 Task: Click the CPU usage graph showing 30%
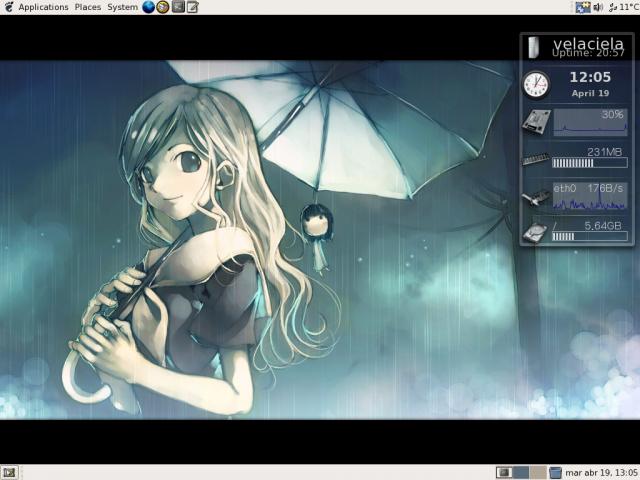tap(590, 122)
